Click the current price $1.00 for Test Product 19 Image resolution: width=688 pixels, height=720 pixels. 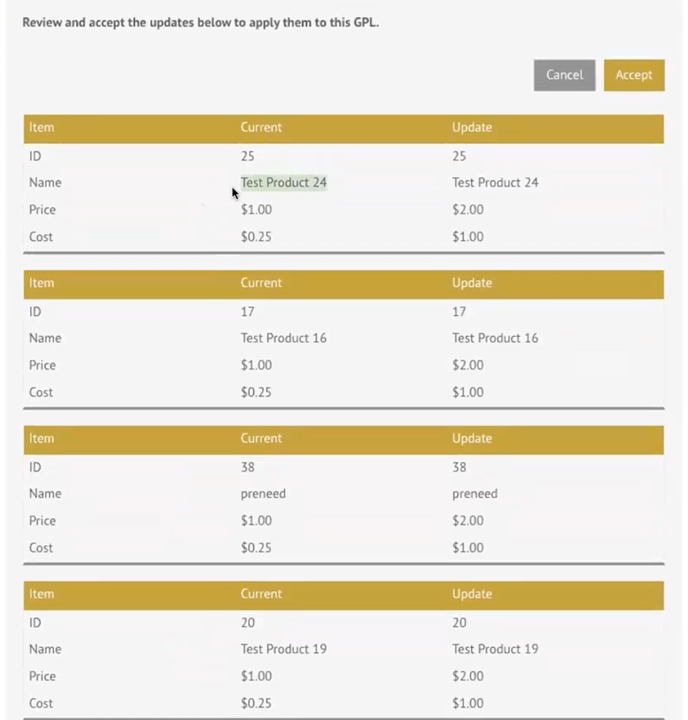[x=256, y=676]
